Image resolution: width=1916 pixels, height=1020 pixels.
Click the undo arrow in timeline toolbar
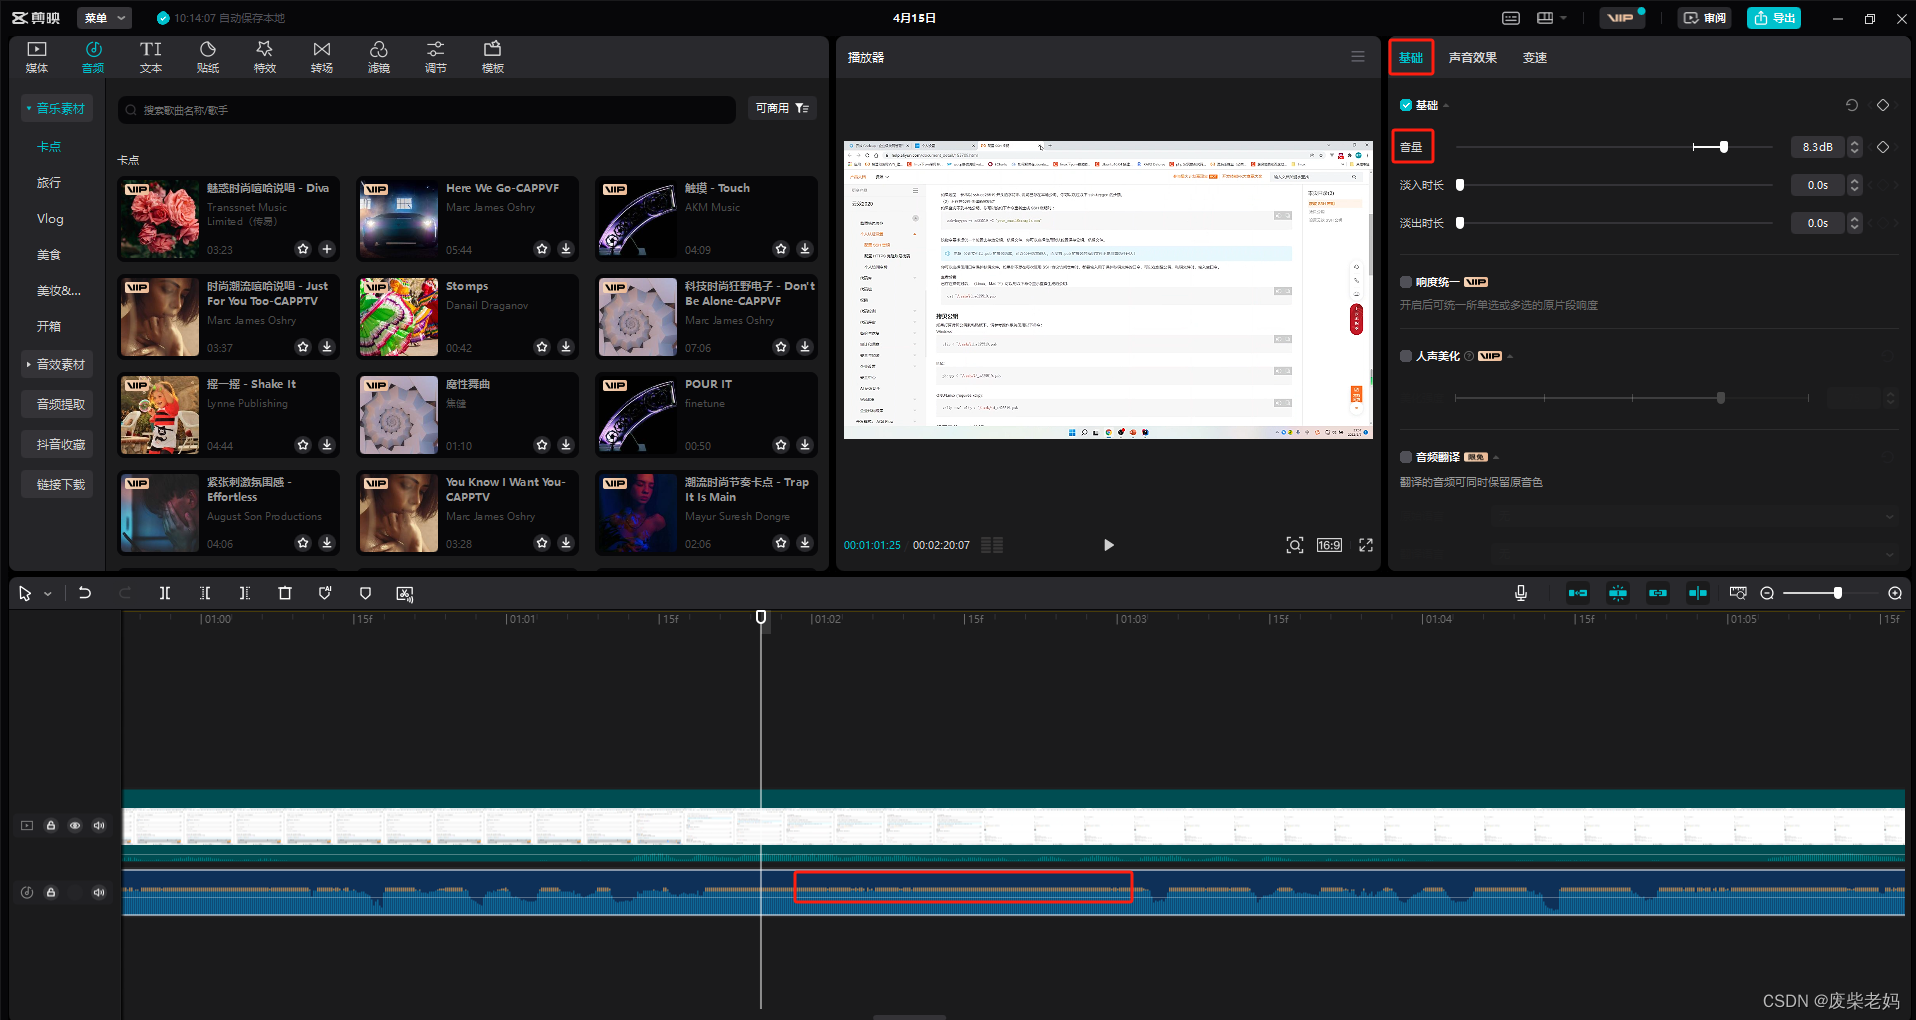tap(85, 593)
